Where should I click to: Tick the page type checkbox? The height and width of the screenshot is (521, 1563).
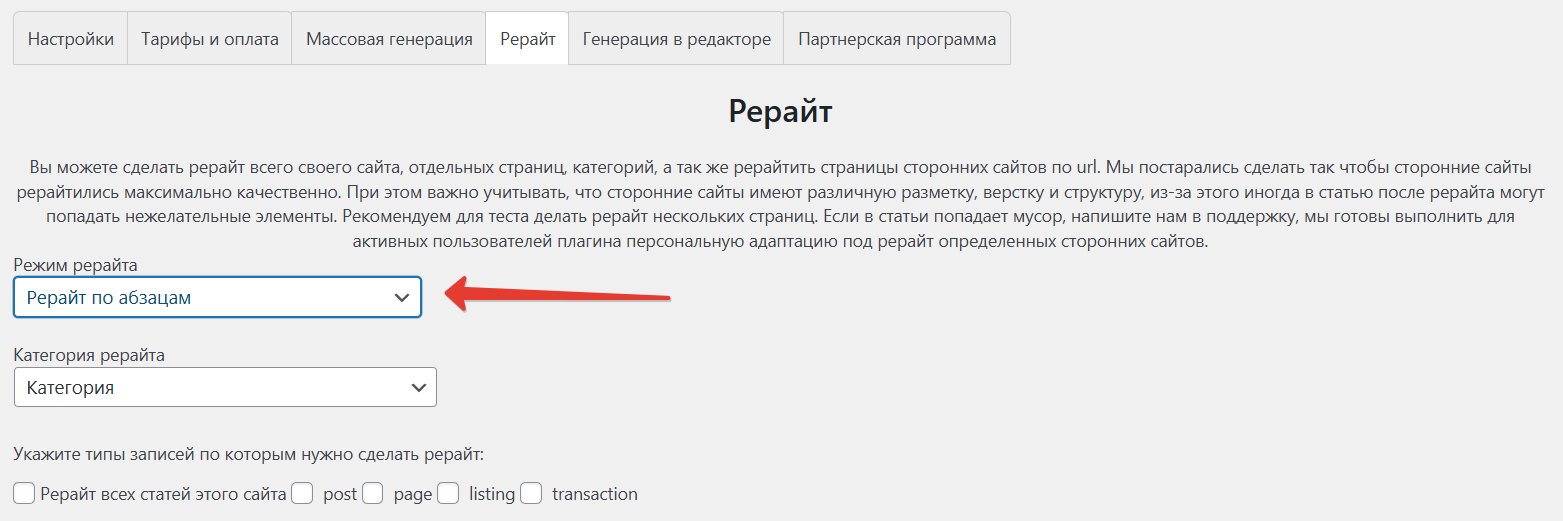[x=373, y=493]
